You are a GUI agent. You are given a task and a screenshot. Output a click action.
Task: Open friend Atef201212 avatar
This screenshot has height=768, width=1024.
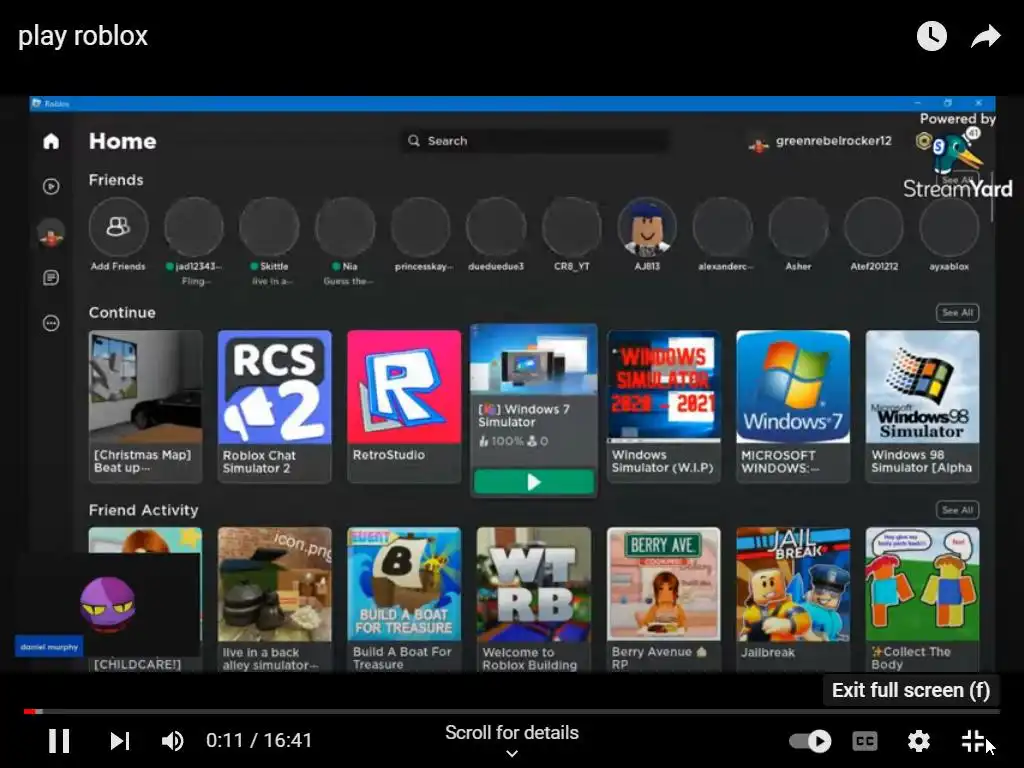(874, 227)
